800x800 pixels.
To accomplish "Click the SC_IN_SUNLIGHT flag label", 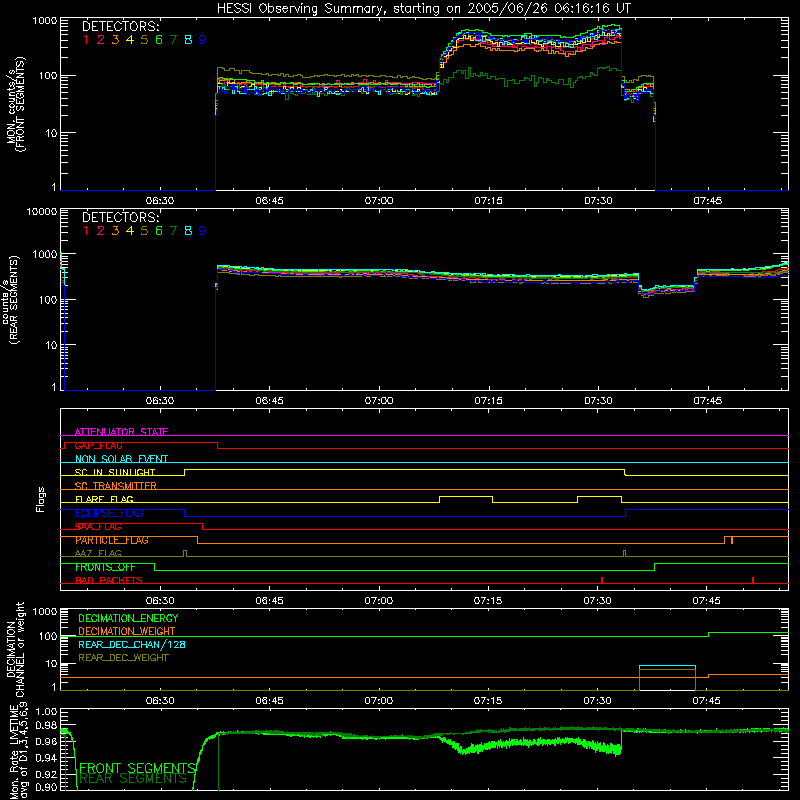I will 115,472.
